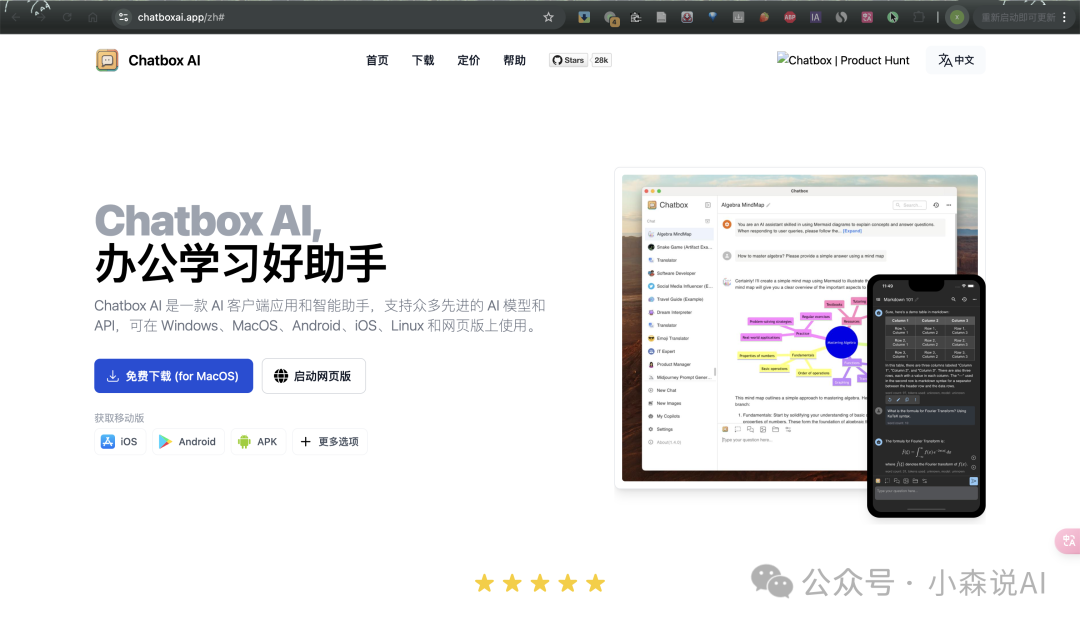Click the Android Google Play button
1080x626 pixels.
point(188,441)
